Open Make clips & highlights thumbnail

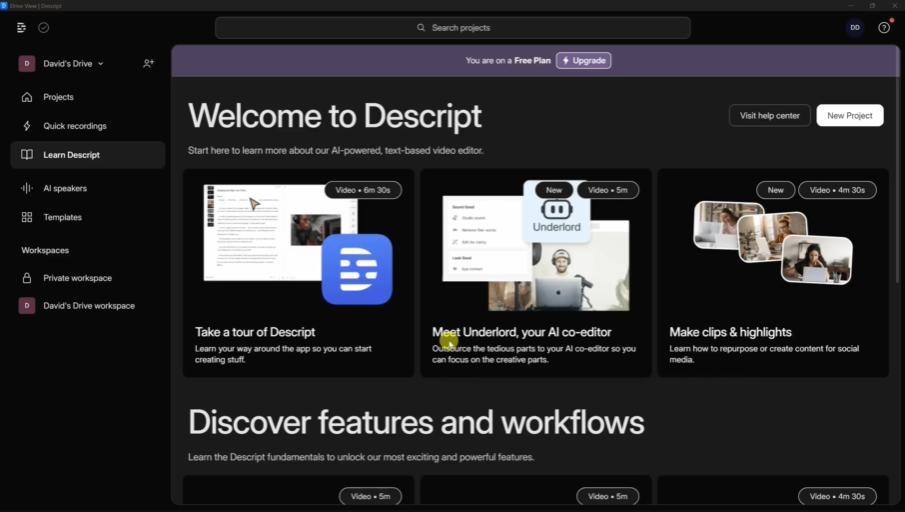click(x=773, y=242)
